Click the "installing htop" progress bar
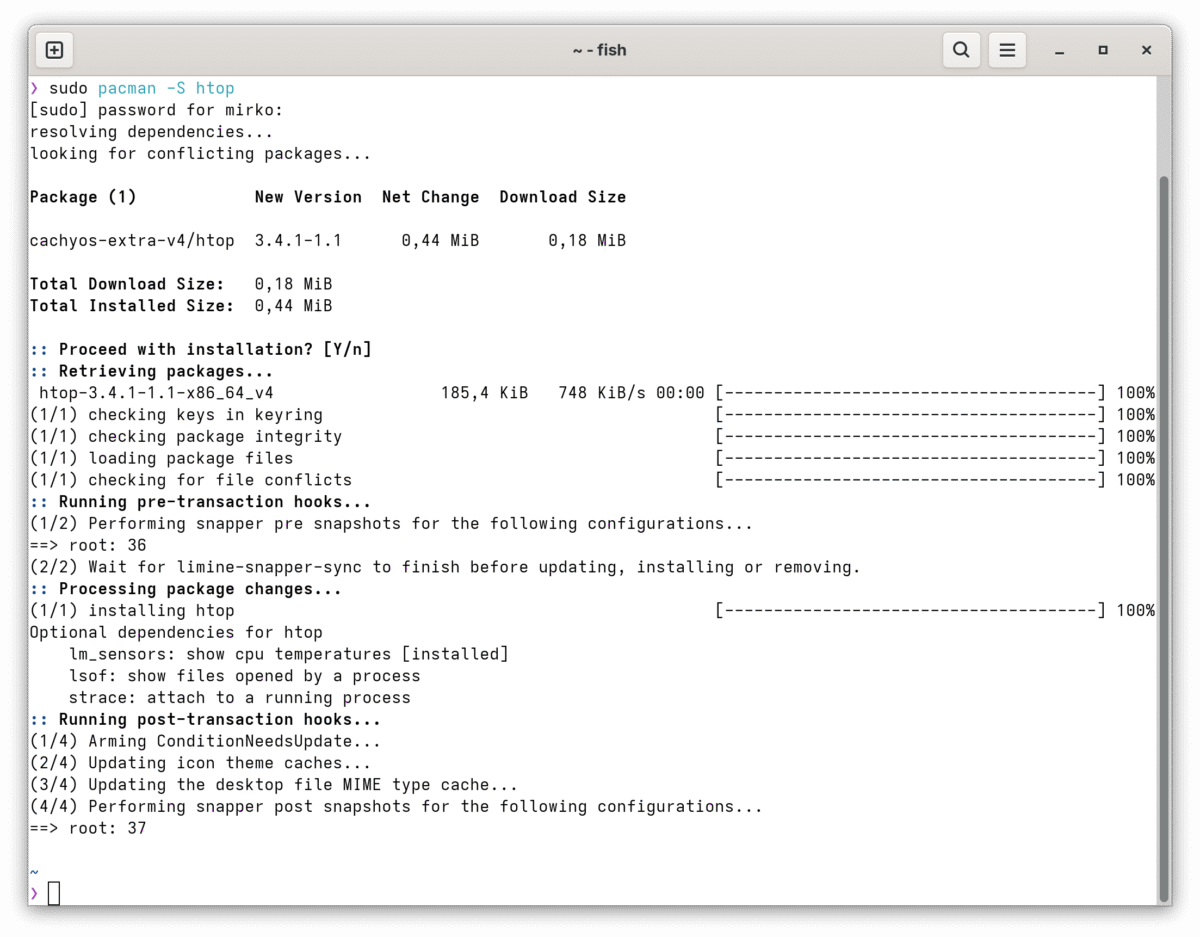 coord(910,610)
